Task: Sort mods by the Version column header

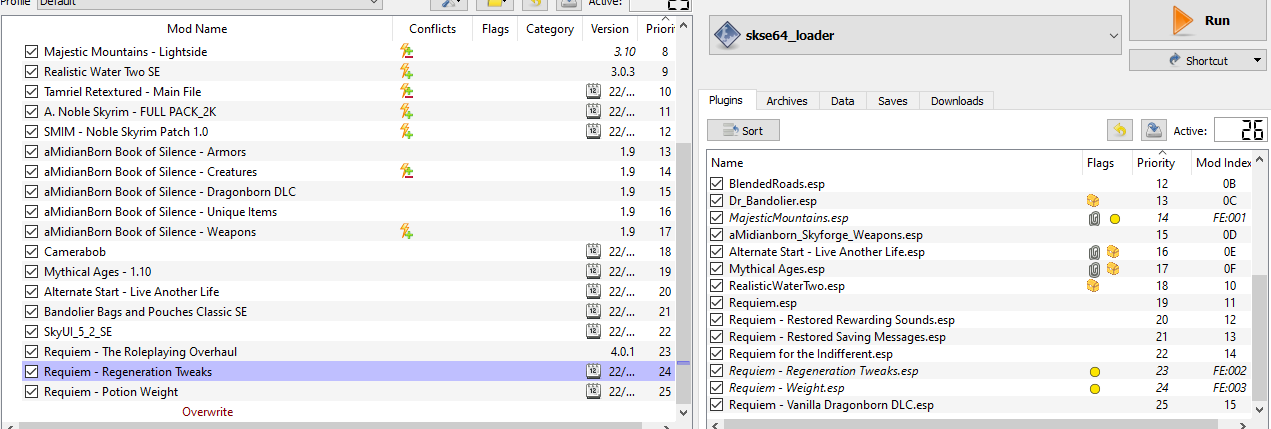Action: [x=610, y=29]
